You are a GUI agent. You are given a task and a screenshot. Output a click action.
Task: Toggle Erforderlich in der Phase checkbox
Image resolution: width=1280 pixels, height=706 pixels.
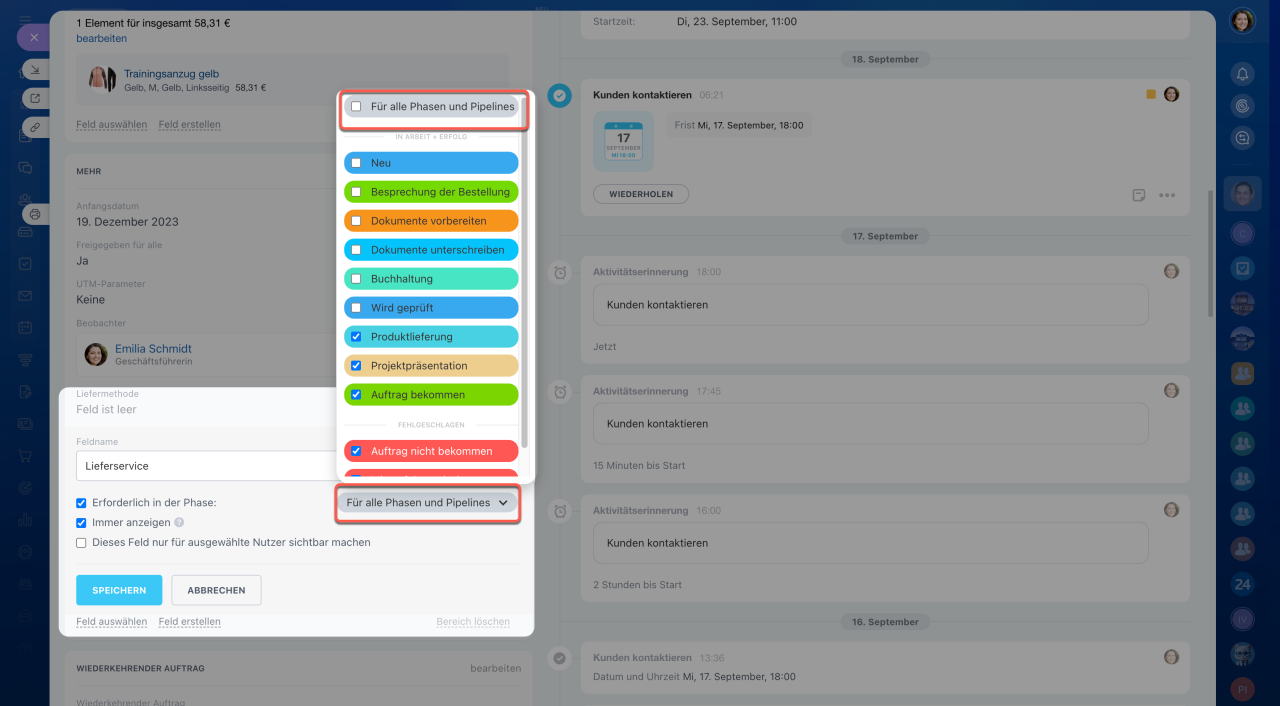[x=81, y=503]
